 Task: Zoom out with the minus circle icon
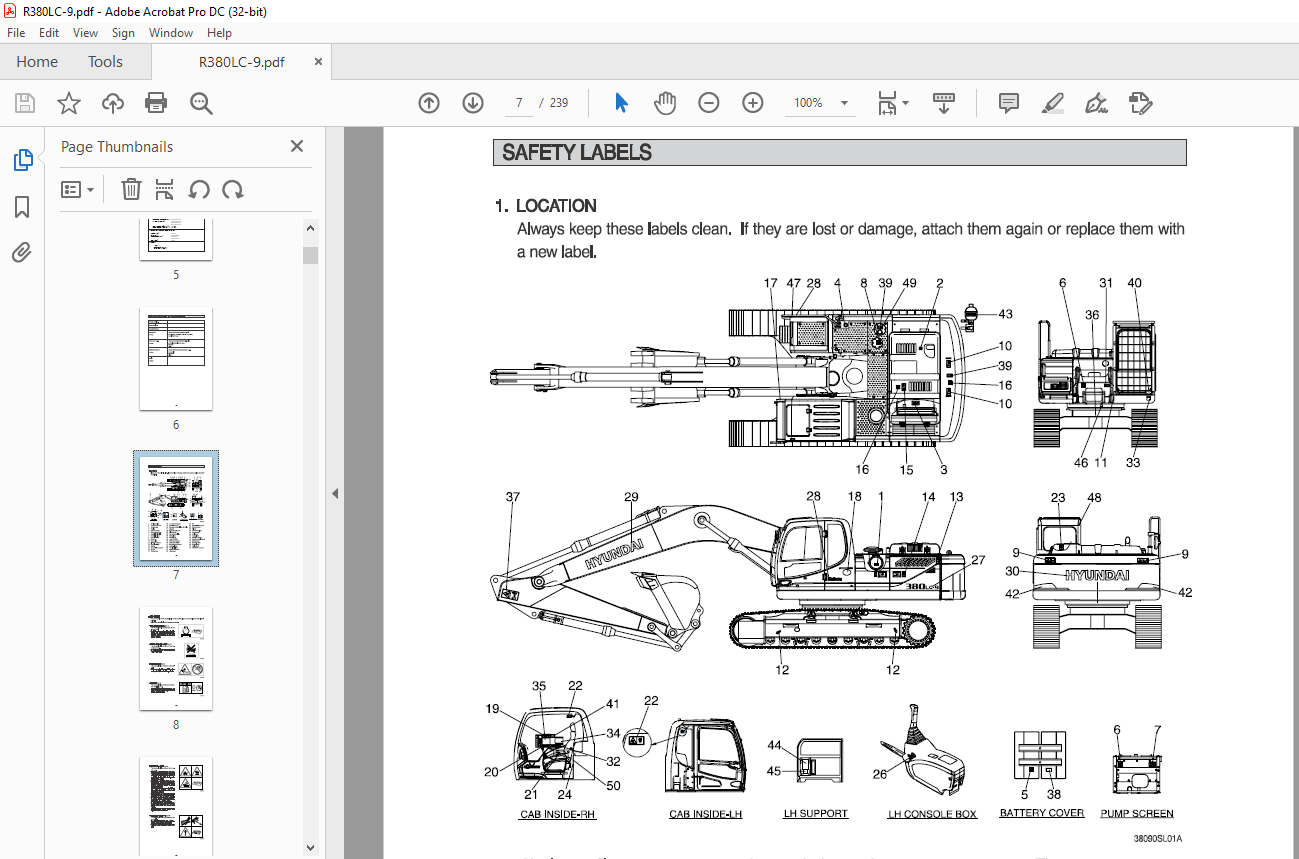point(709,103)
